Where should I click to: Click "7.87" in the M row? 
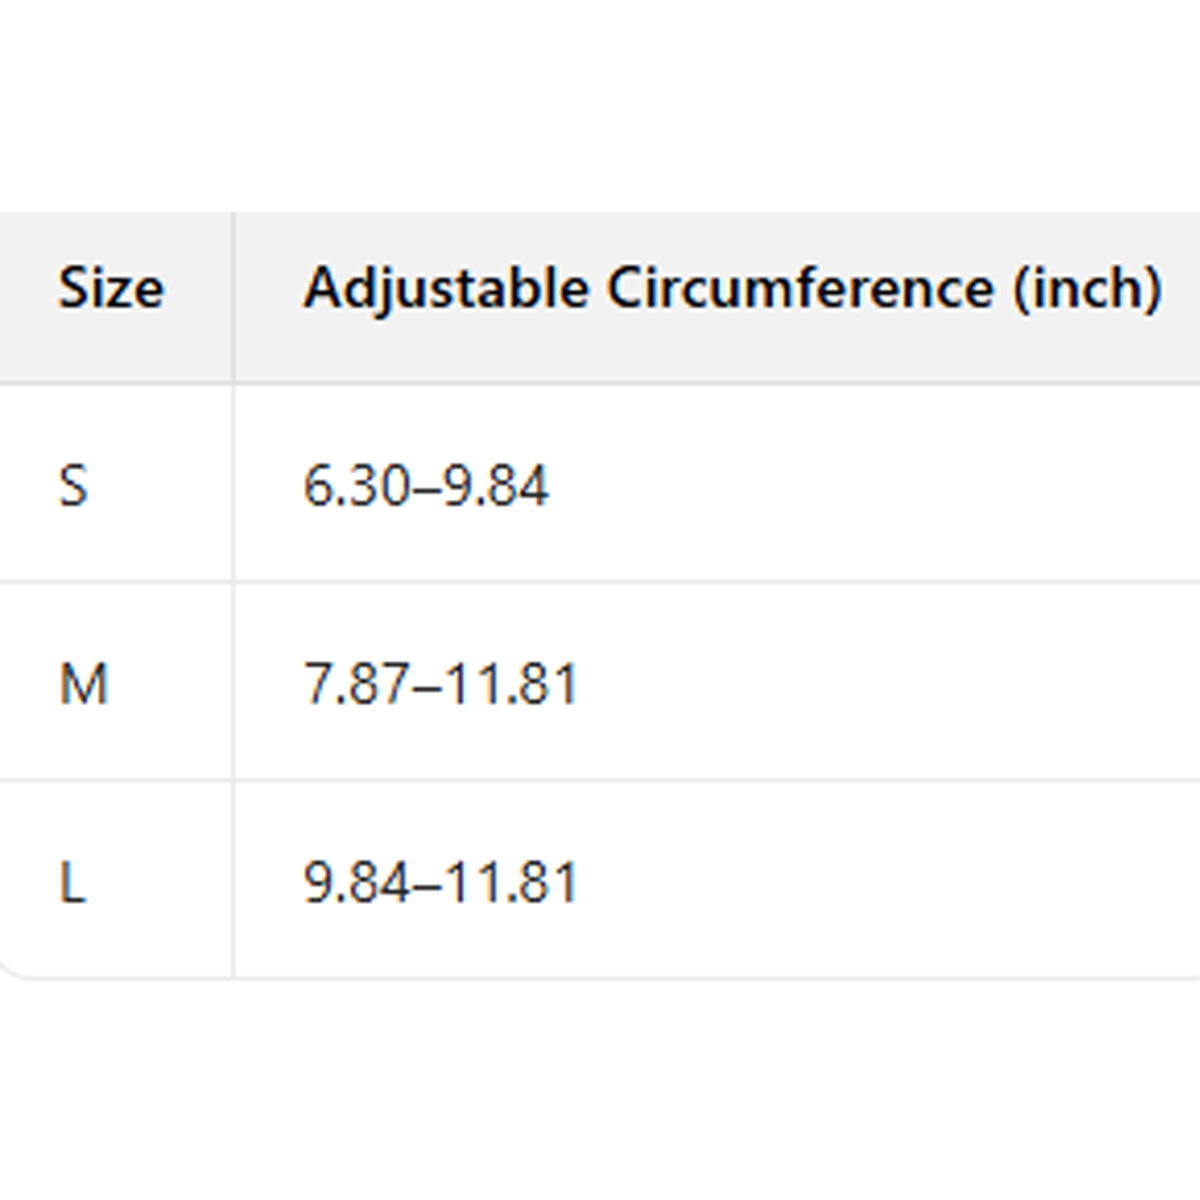pyautogui.click(x=357, y=685)
